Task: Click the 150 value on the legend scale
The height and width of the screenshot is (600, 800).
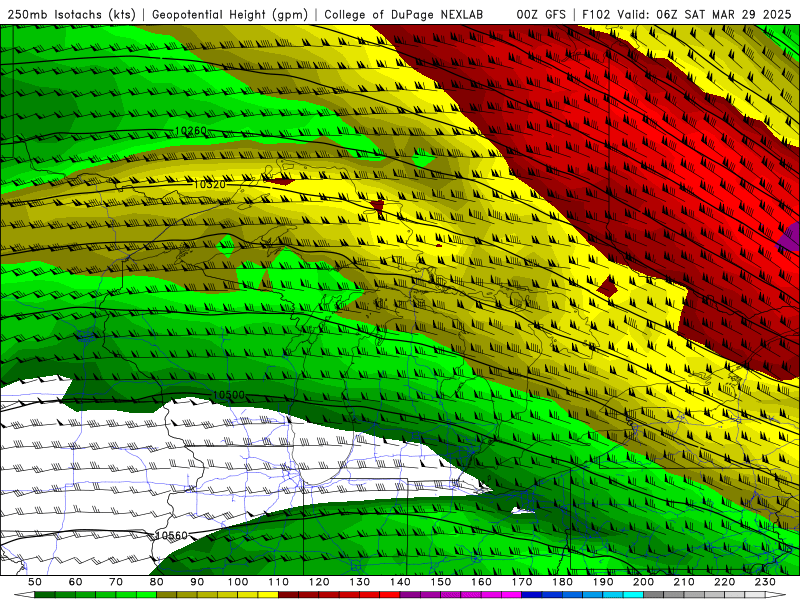Action: tap(441, 582)
